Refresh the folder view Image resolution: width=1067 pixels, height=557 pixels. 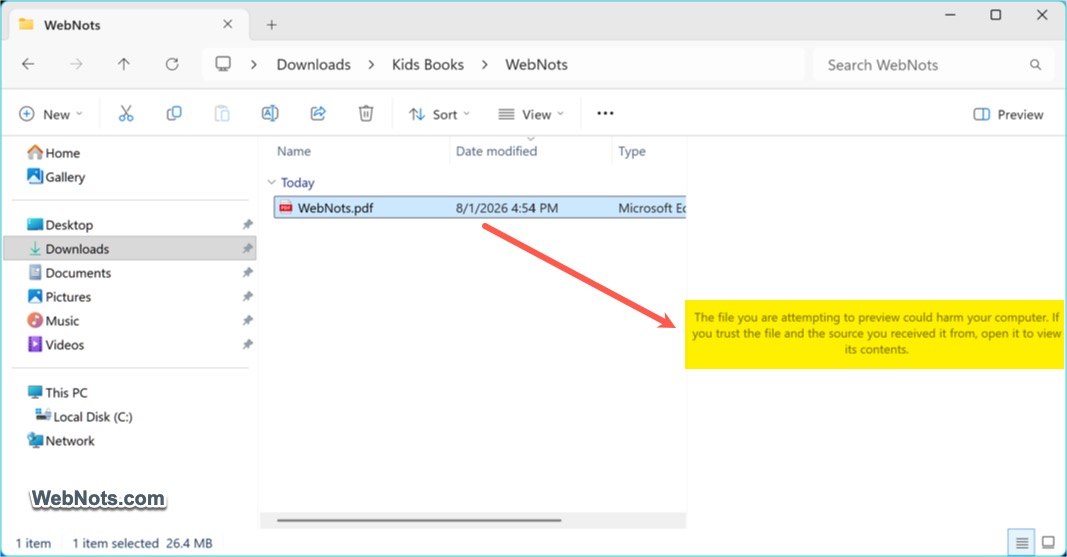(x=172, y=64)
